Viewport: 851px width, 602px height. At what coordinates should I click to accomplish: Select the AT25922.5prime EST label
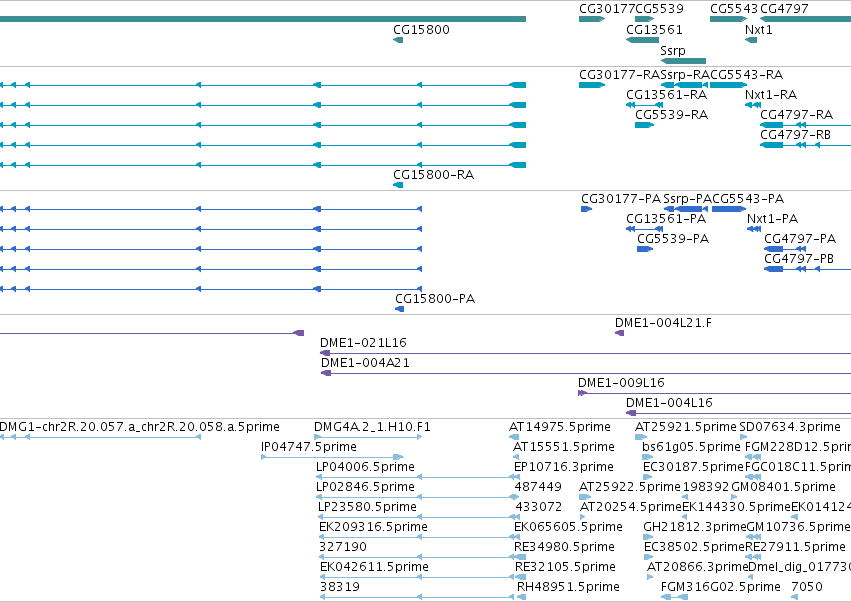click(x=630, y=487)
